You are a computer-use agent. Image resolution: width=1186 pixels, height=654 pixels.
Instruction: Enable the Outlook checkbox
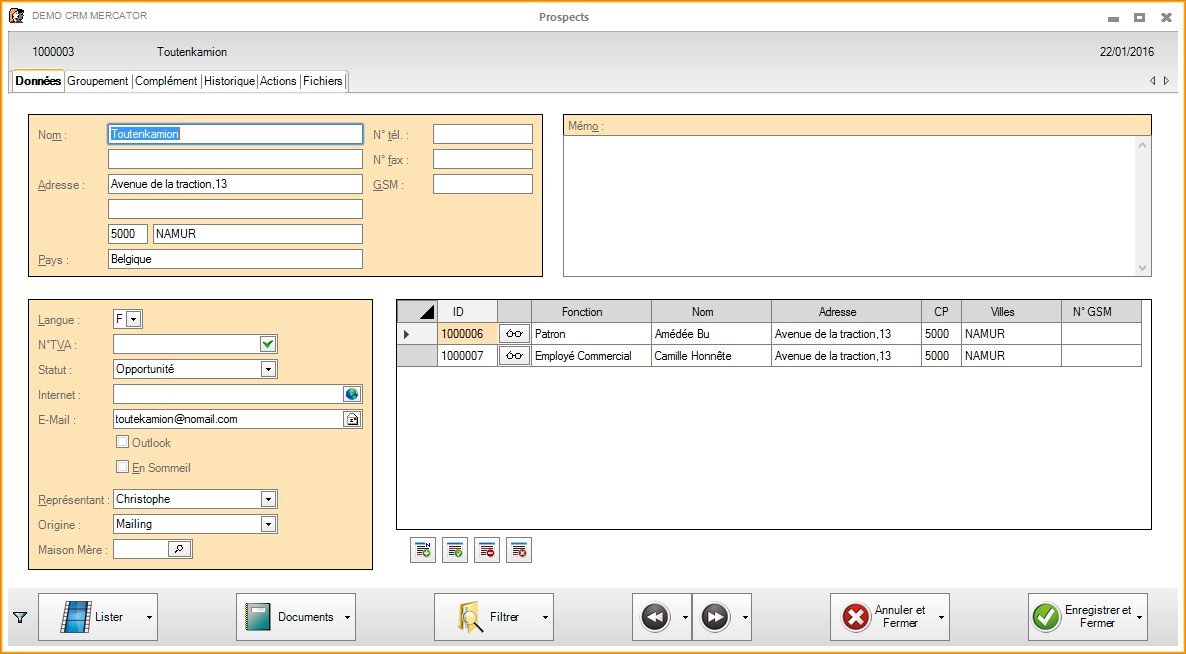pos(123,442)
